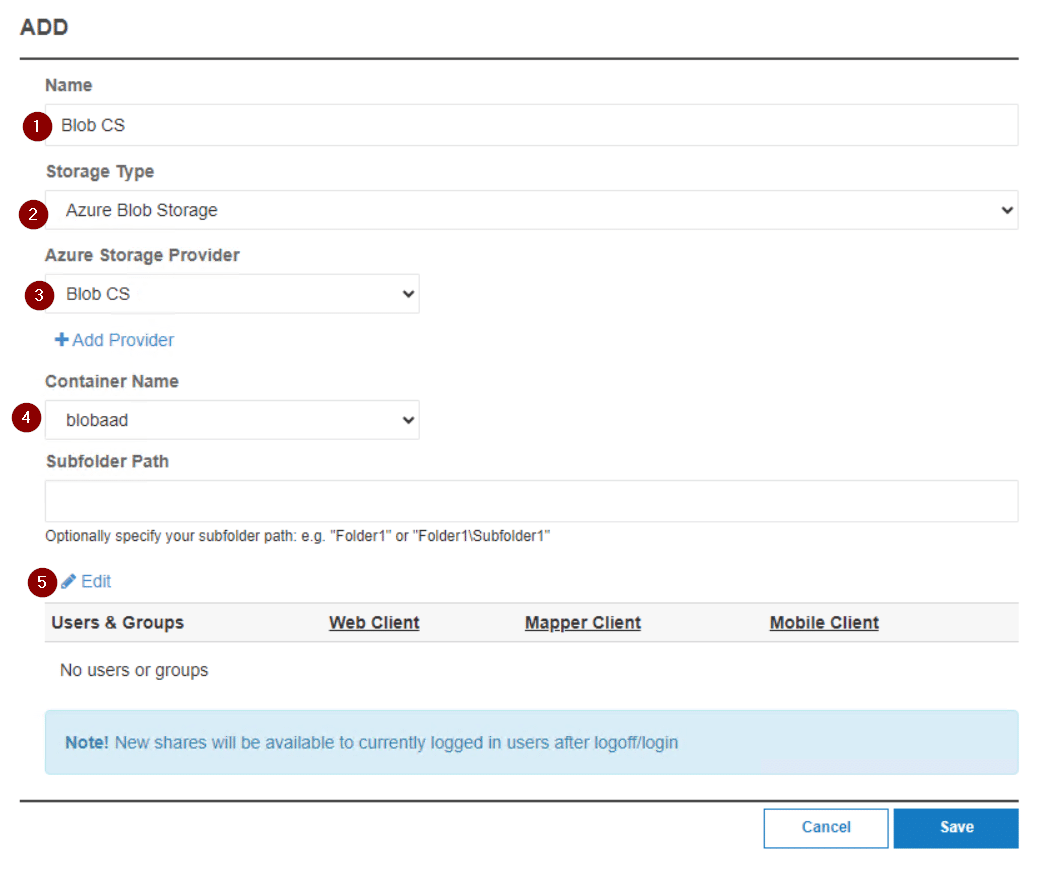The width and height of the screenshot is (1047, 871).
Task: Click the Container Name dropdown arrow
Action: click(x=407, y=420)
